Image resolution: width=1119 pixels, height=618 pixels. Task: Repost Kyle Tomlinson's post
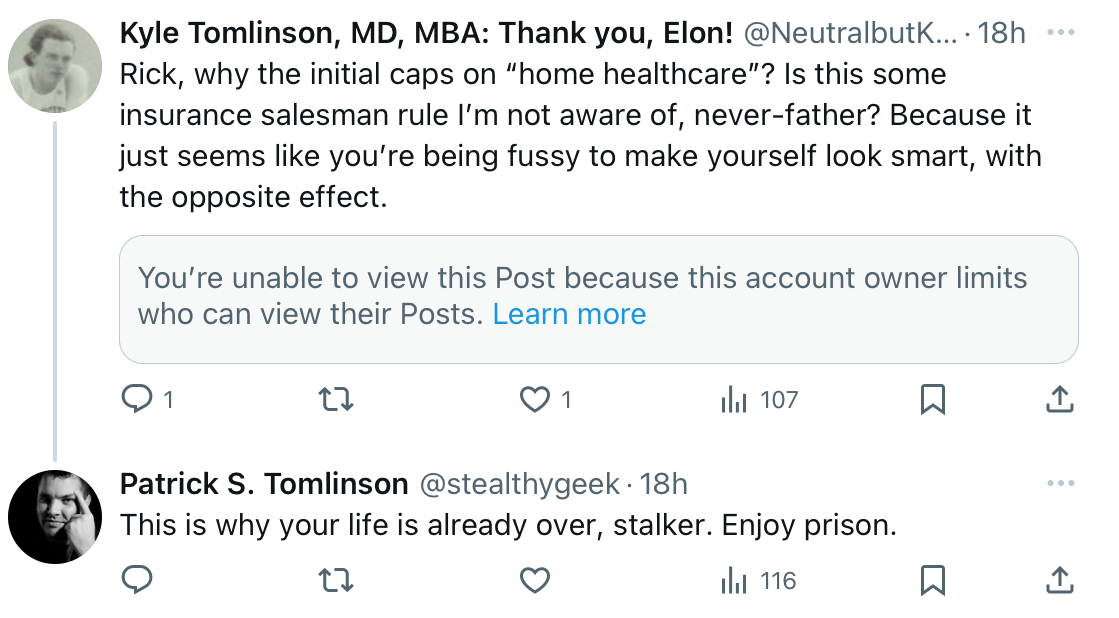pos(335,399)
